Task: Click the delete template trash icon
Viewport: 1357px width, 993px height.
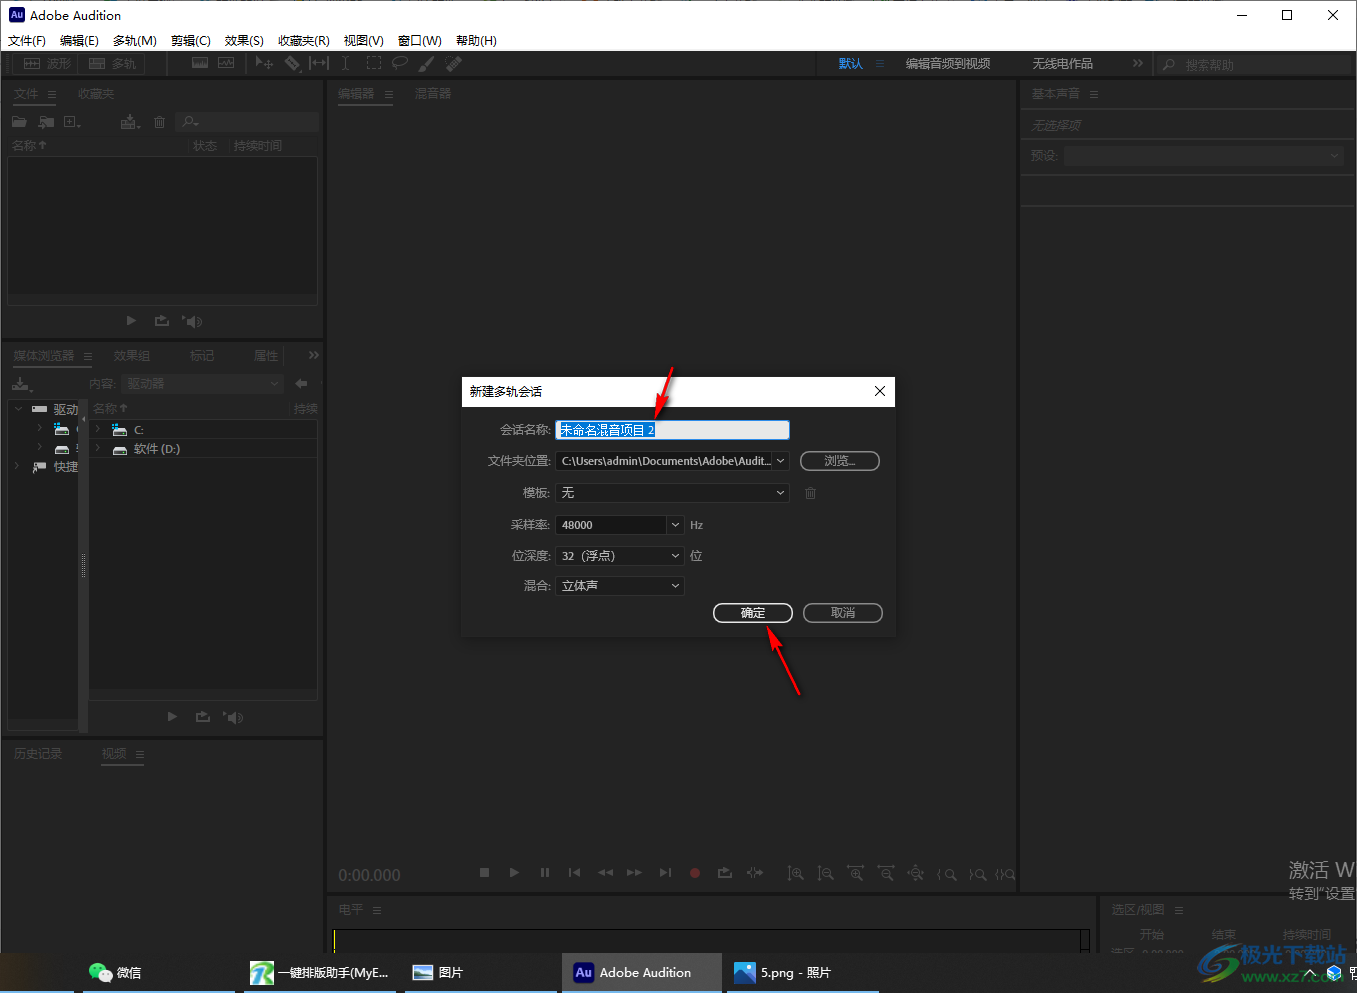Action: (810, 493)
